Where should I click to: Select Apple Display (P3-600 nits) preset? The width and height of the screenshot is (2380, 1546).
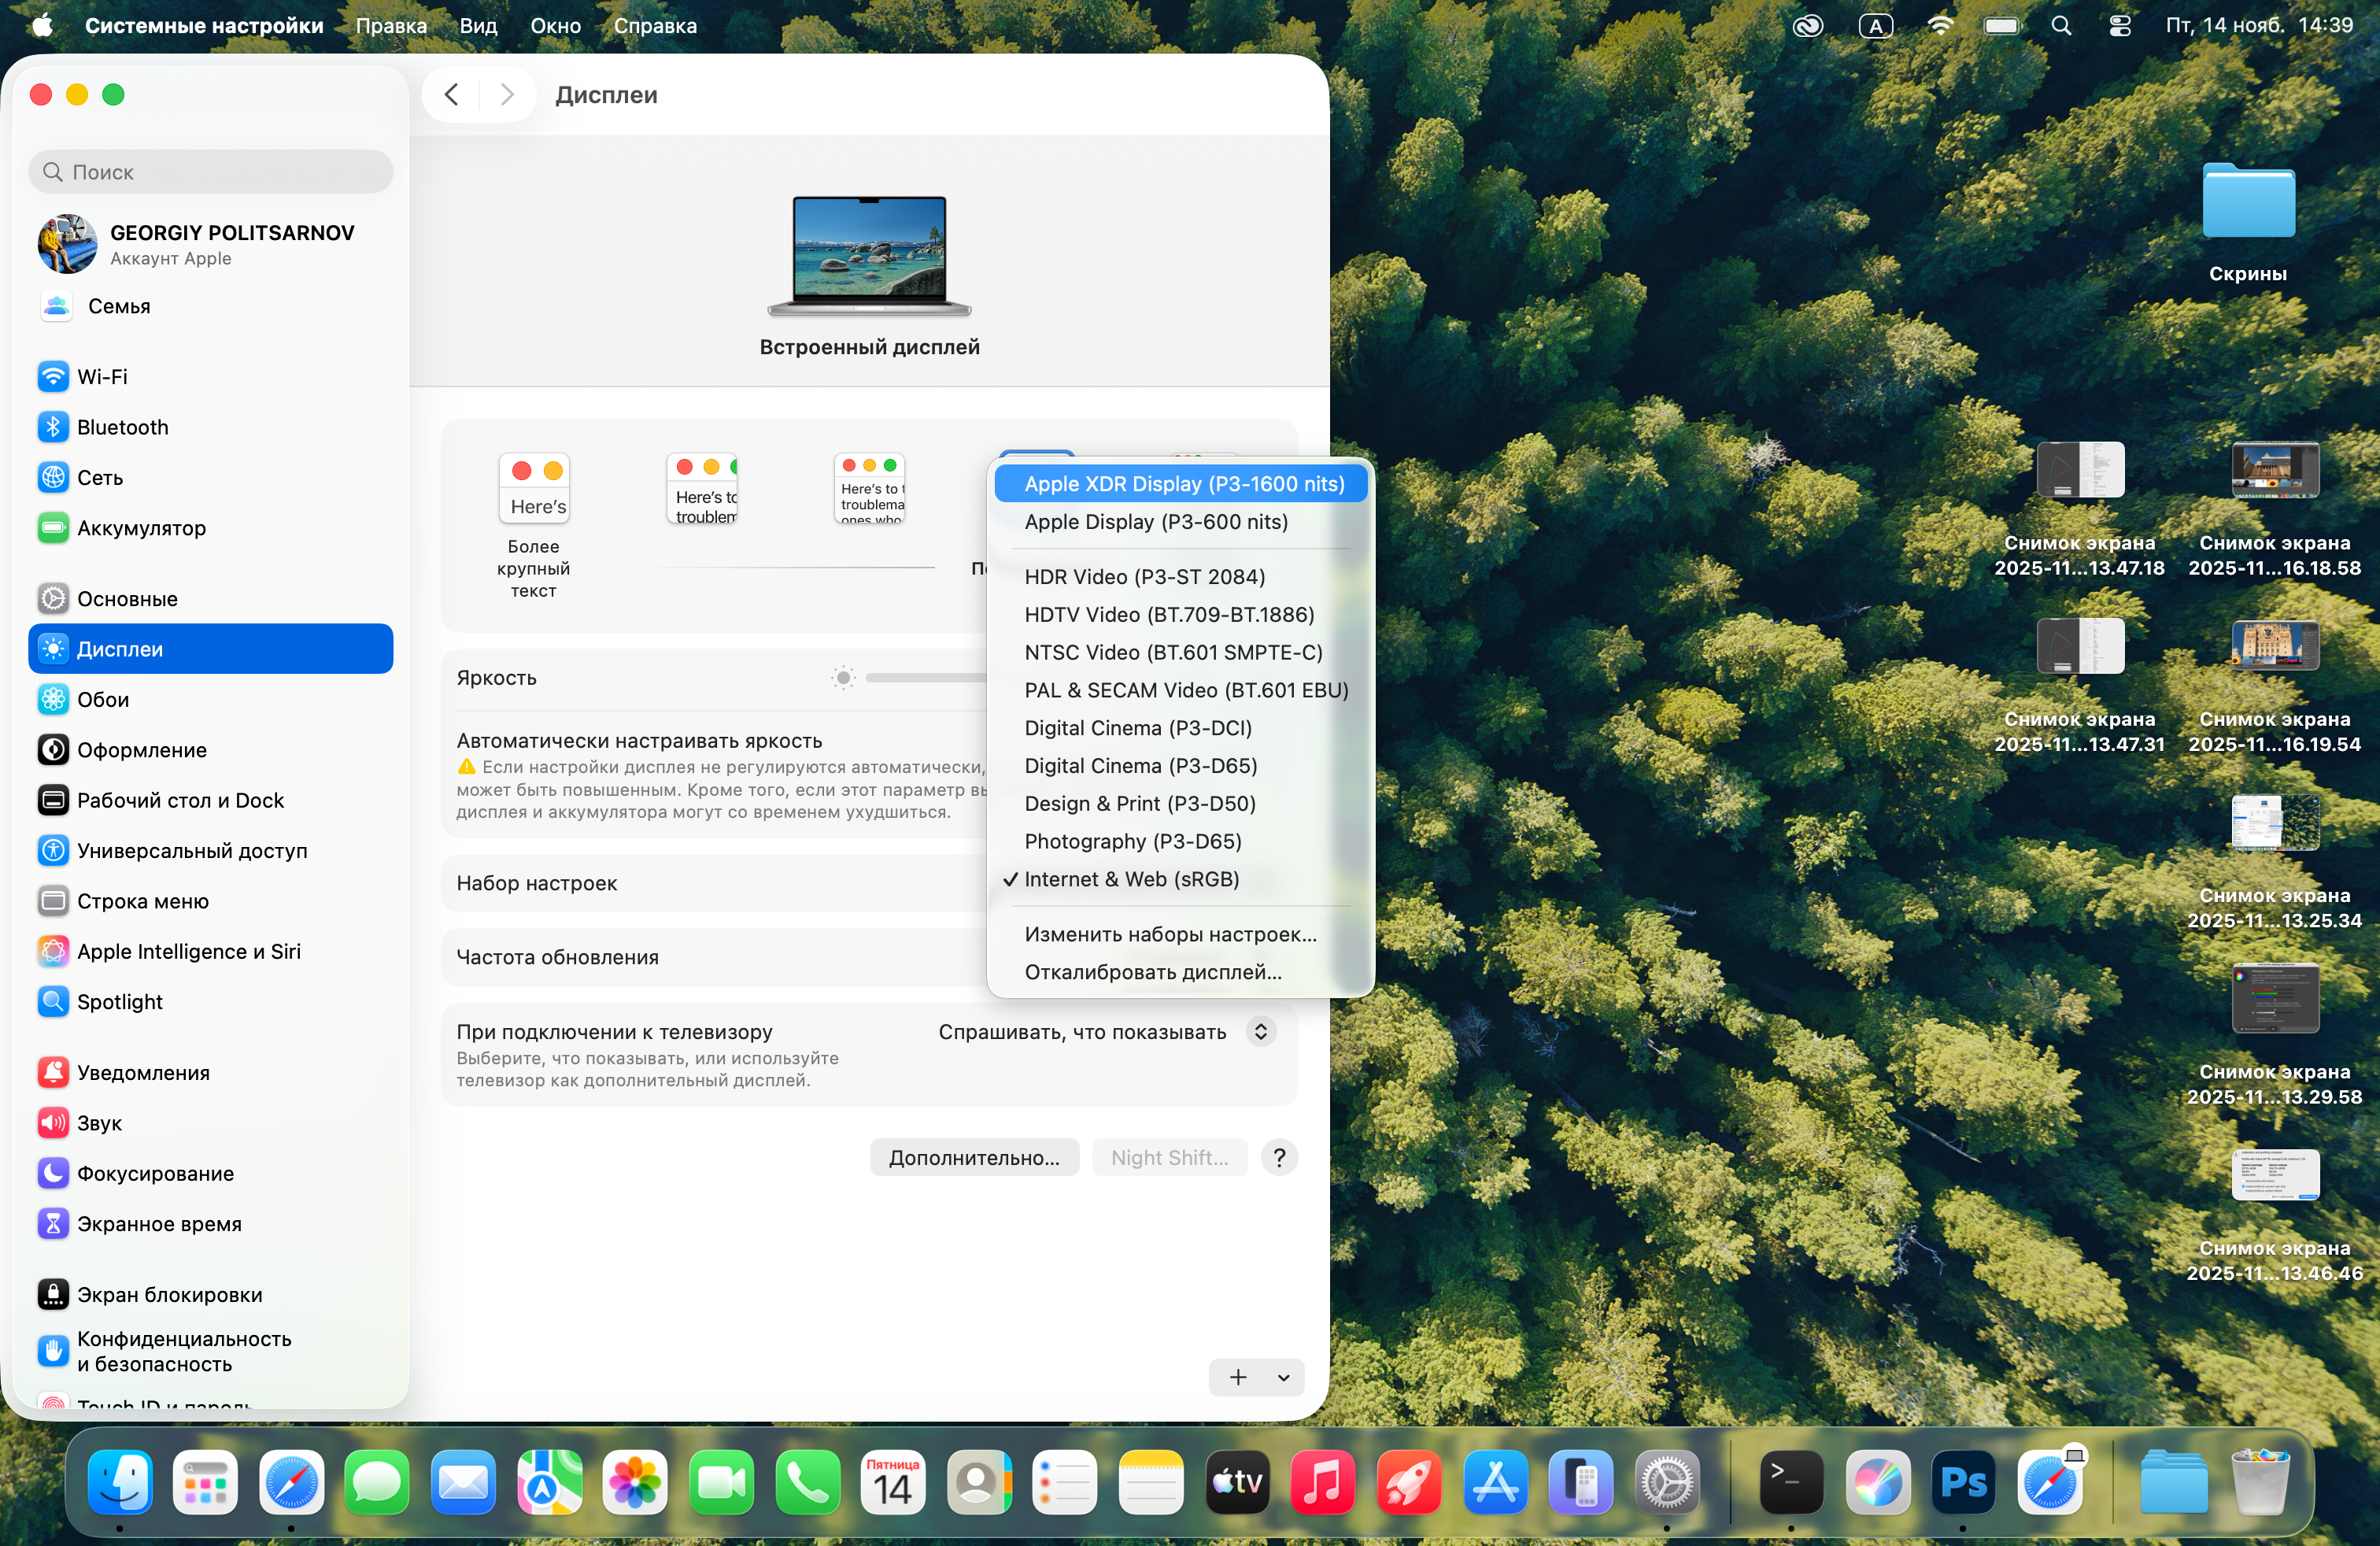[x=1155, y=522]
